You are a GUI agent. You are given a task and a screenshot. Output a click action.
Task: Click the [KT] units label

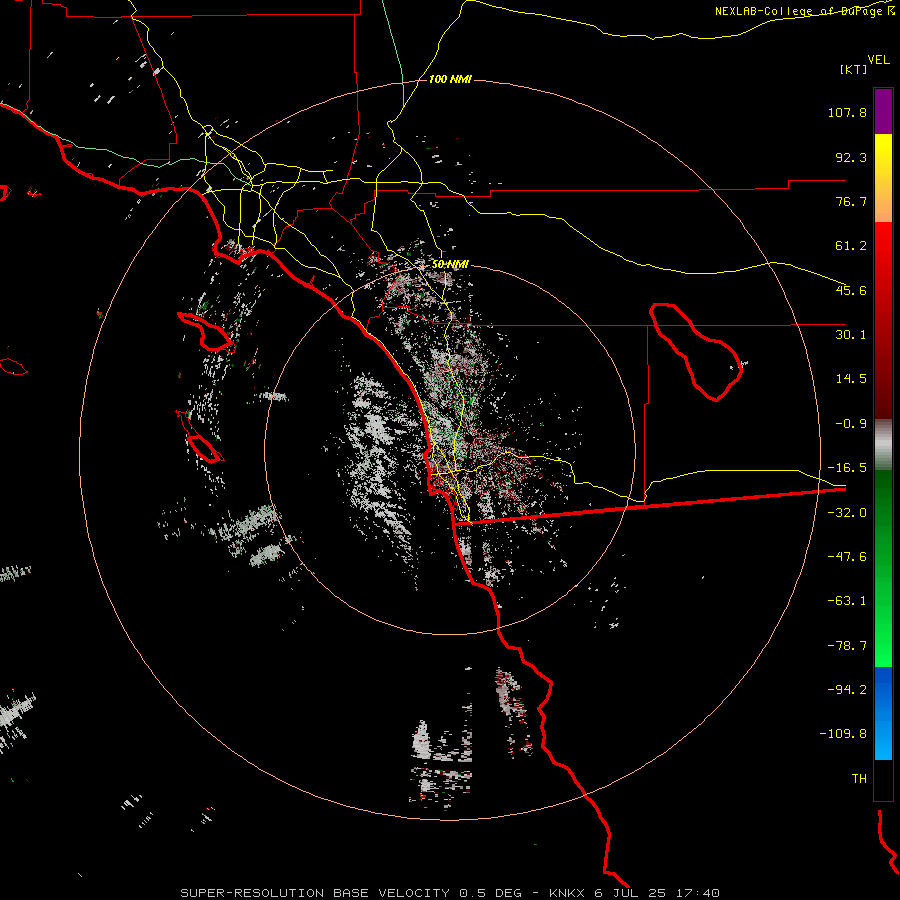[x=854, y=69]
